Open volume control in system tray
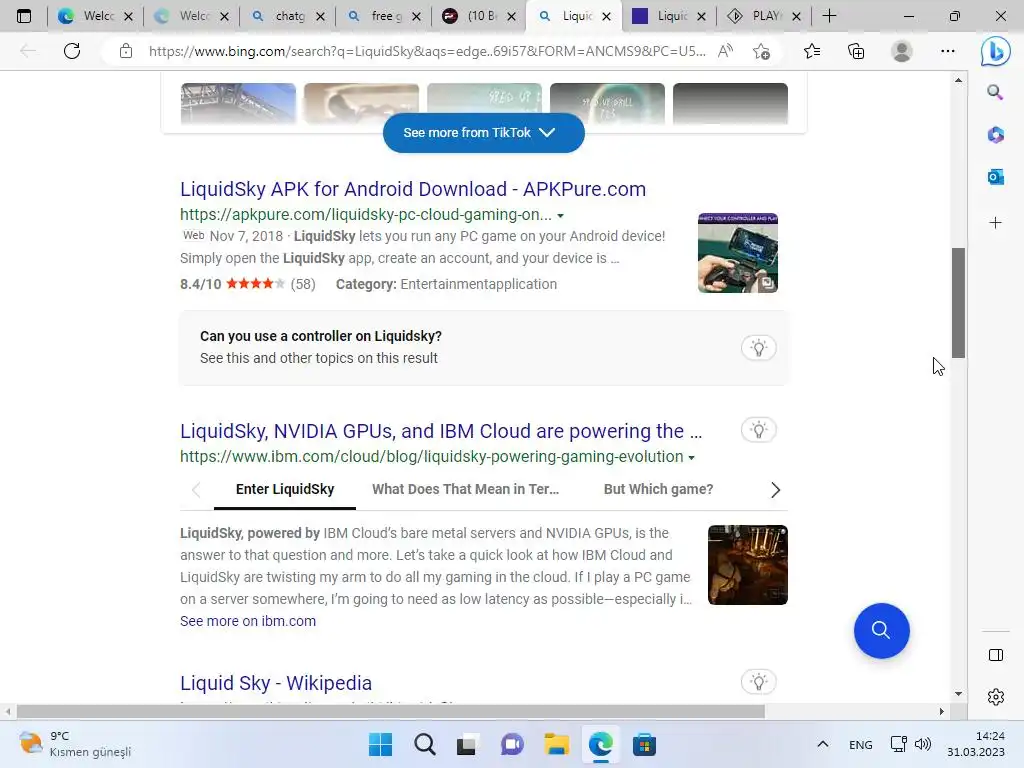 click(922, 744)
